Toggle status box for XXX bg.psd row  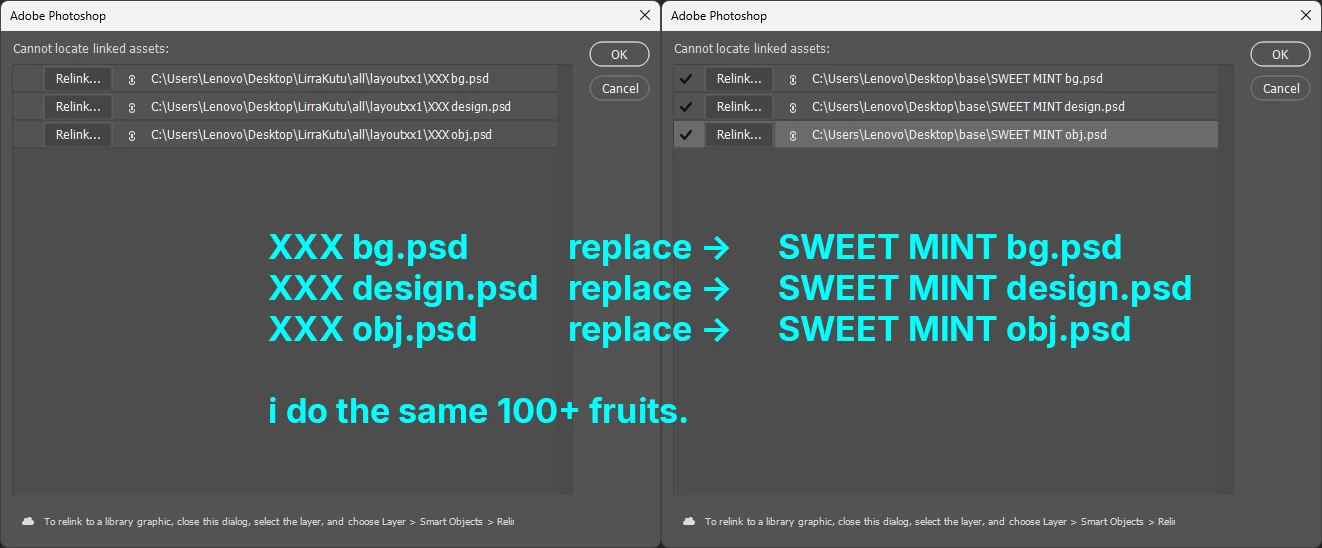[27, 78]
